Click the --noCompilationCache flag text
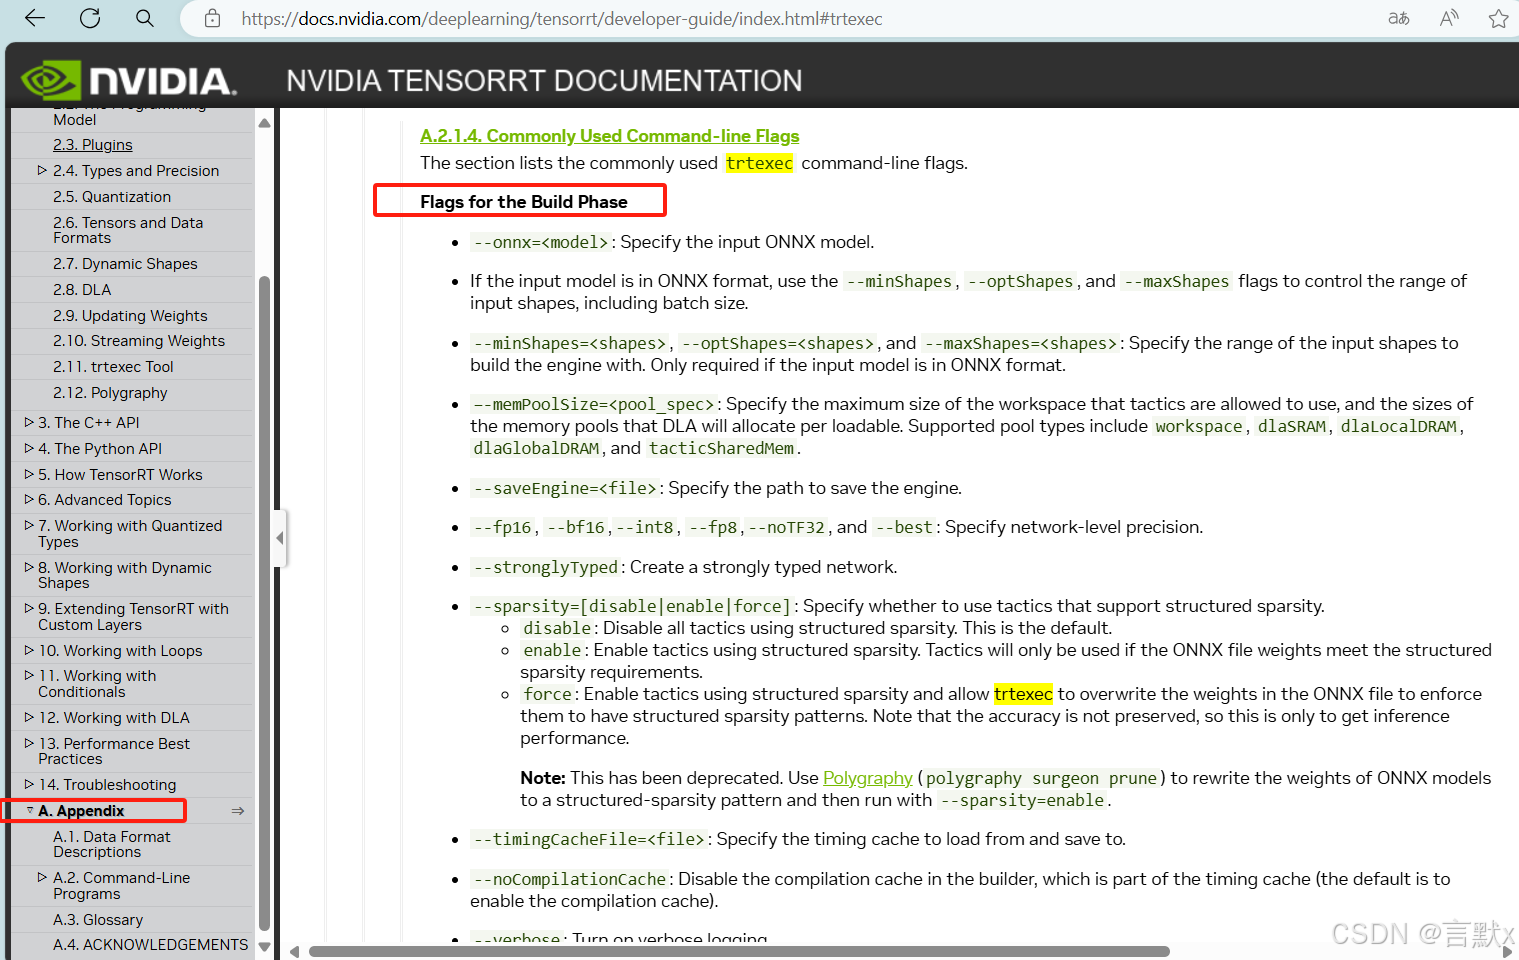This screenshot has width=1519, height=960. pos(570,879)
